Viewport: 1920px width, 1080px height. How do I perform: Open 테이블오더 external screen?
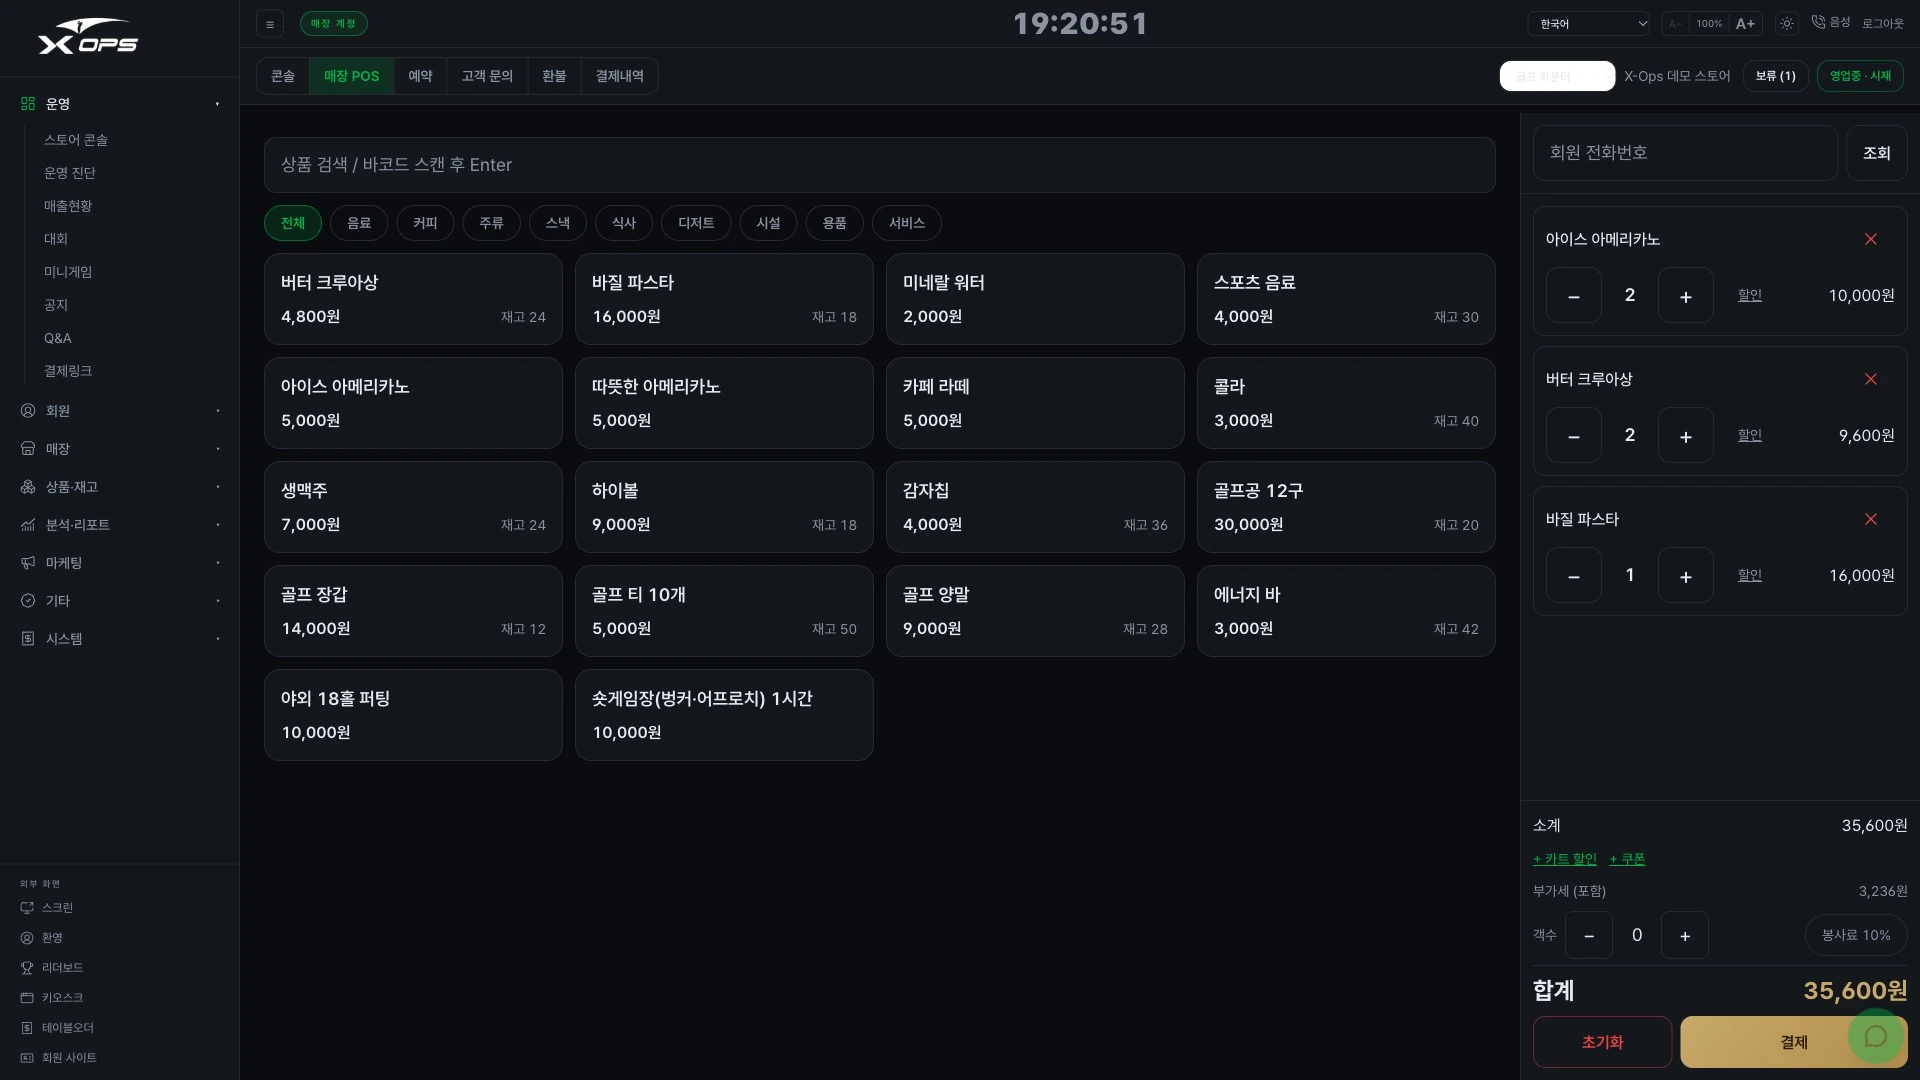pyautogui.click(x=58, y=1028)
